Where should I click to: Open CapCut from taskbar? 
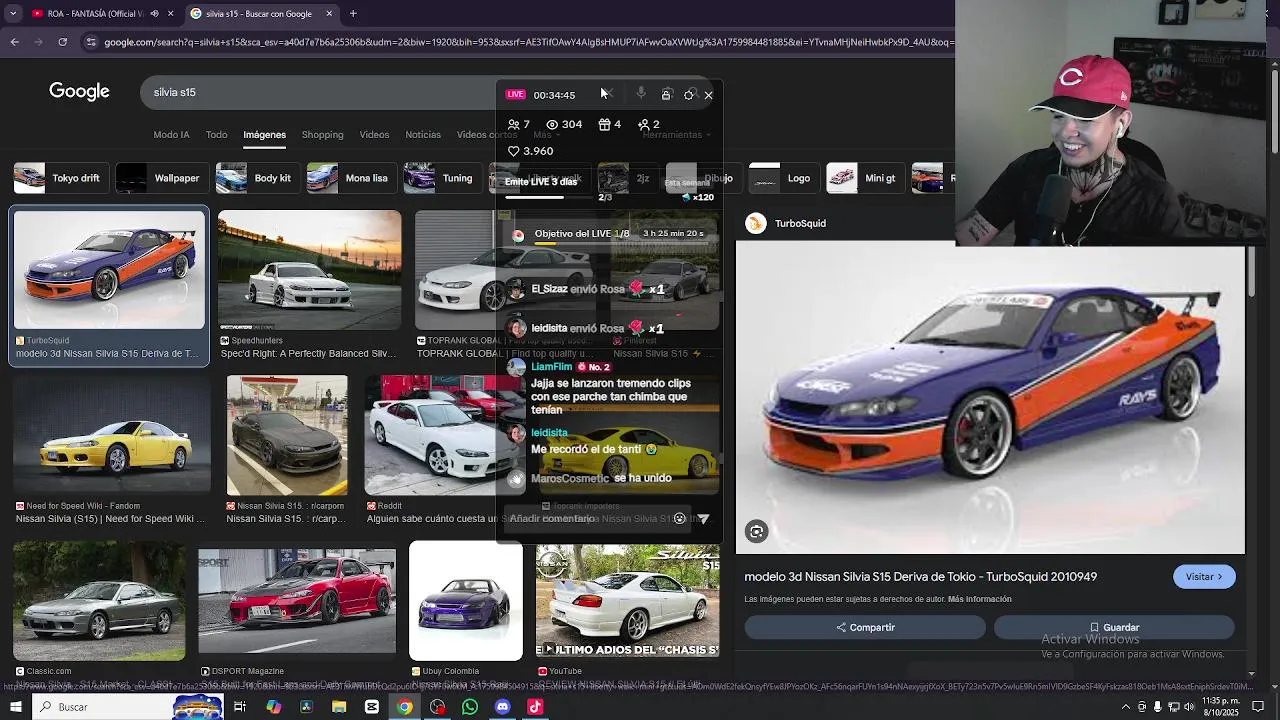point(372,707)
